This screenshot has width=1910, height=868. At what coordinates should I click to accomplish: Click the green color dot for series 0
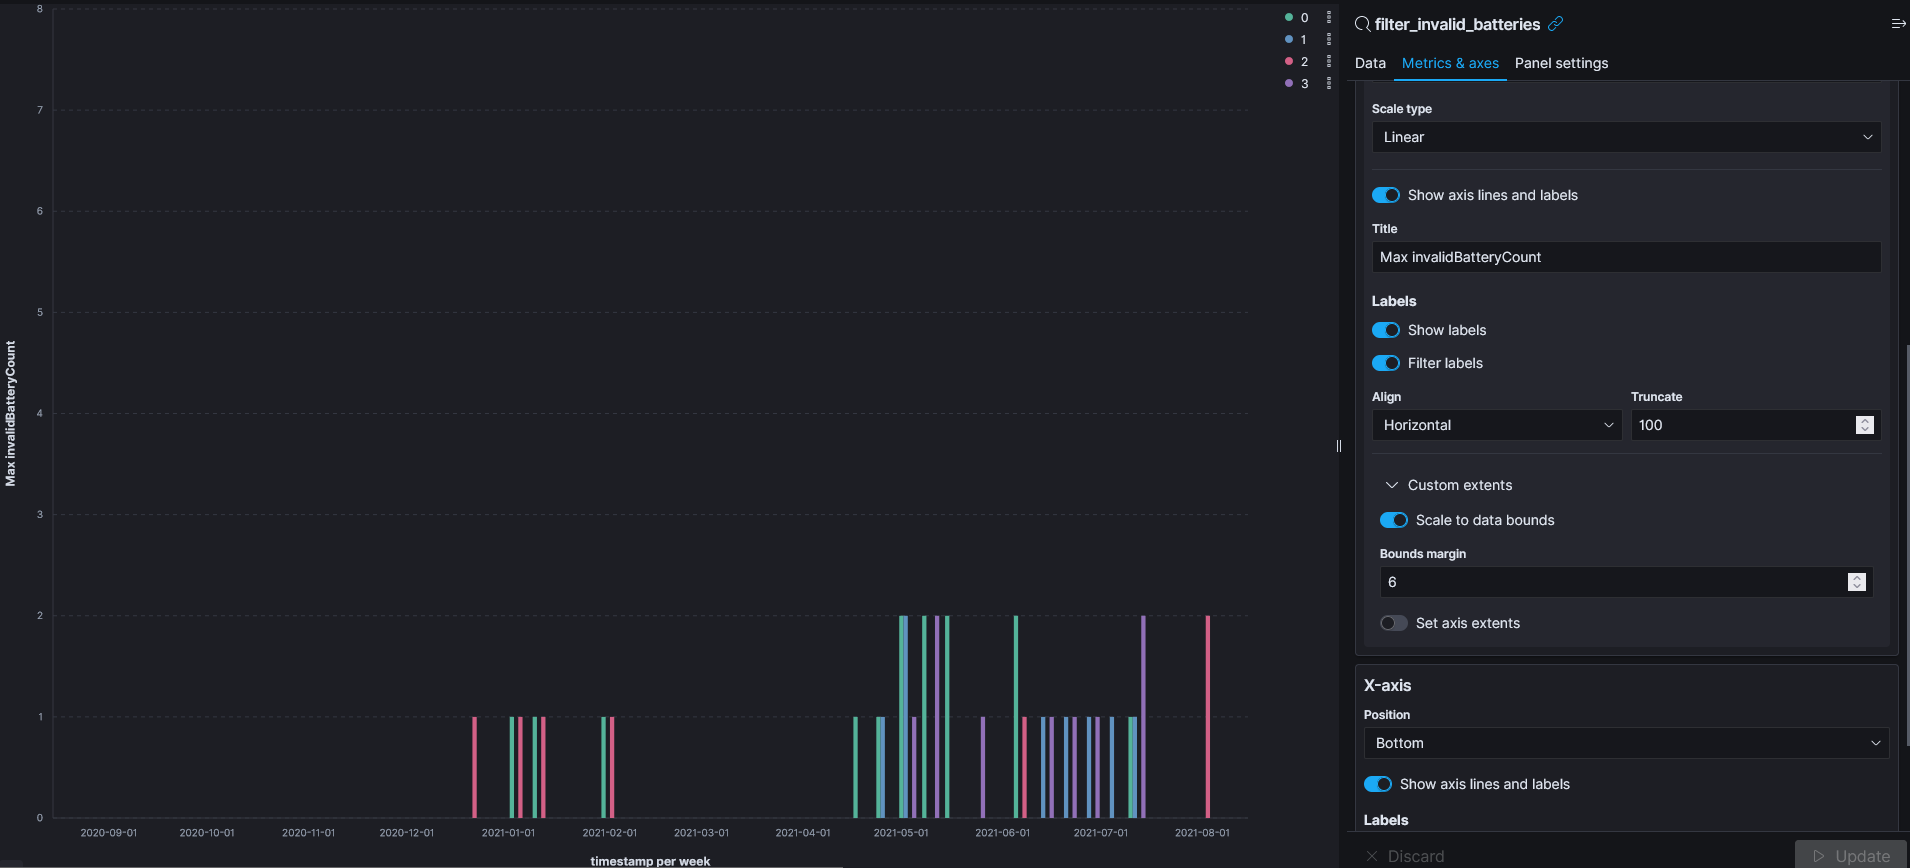pyautogui.click(x=1289, y=17)
